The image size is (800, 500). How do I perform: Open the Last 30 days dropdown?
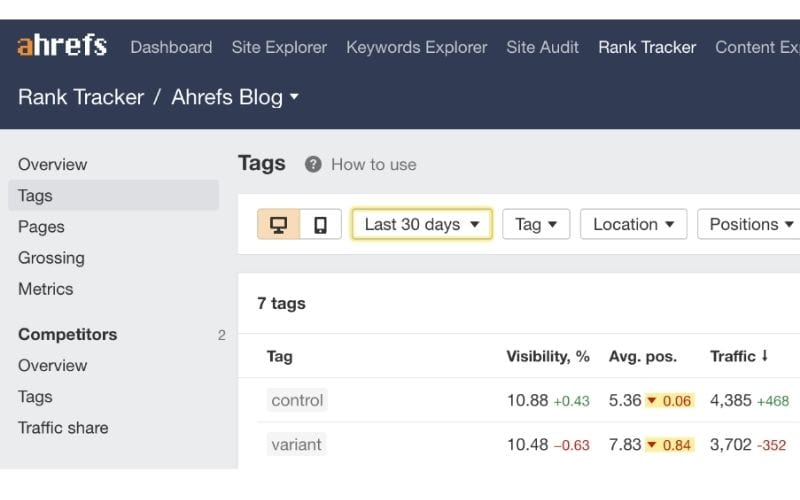[x=422, y=224]
